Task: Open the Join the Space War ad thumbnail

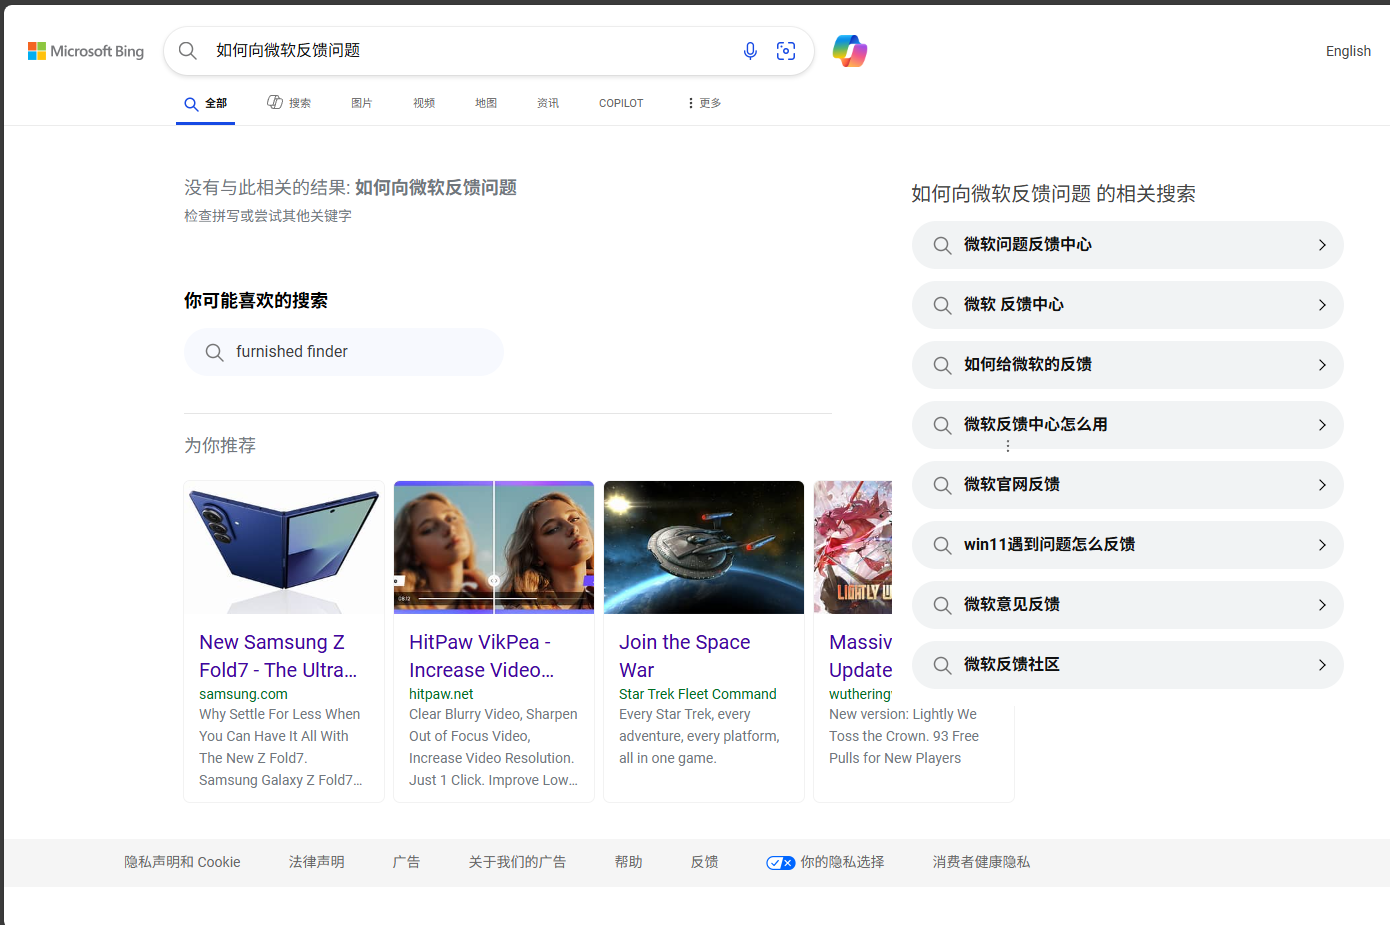Action: click(703, 547)
